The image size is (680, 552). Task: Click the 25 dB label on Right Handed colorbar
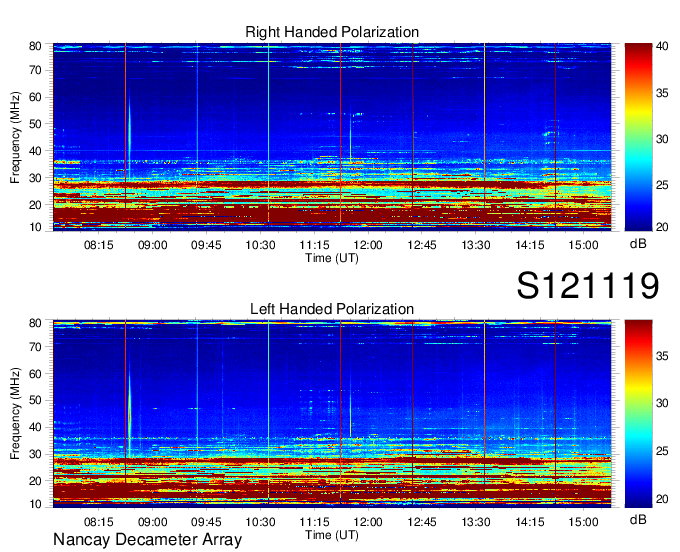[x=662, y=185]
